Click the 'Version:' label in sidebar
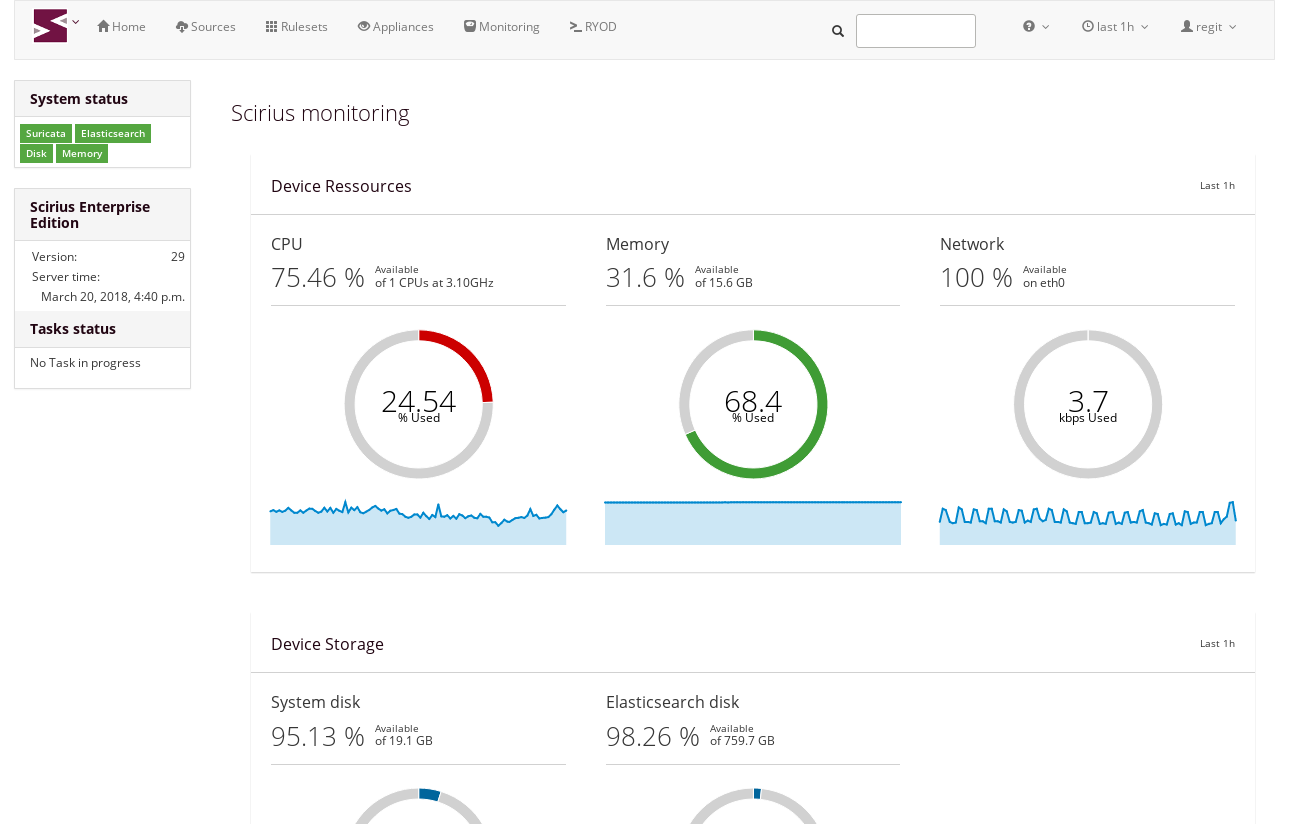 [54, 257]
